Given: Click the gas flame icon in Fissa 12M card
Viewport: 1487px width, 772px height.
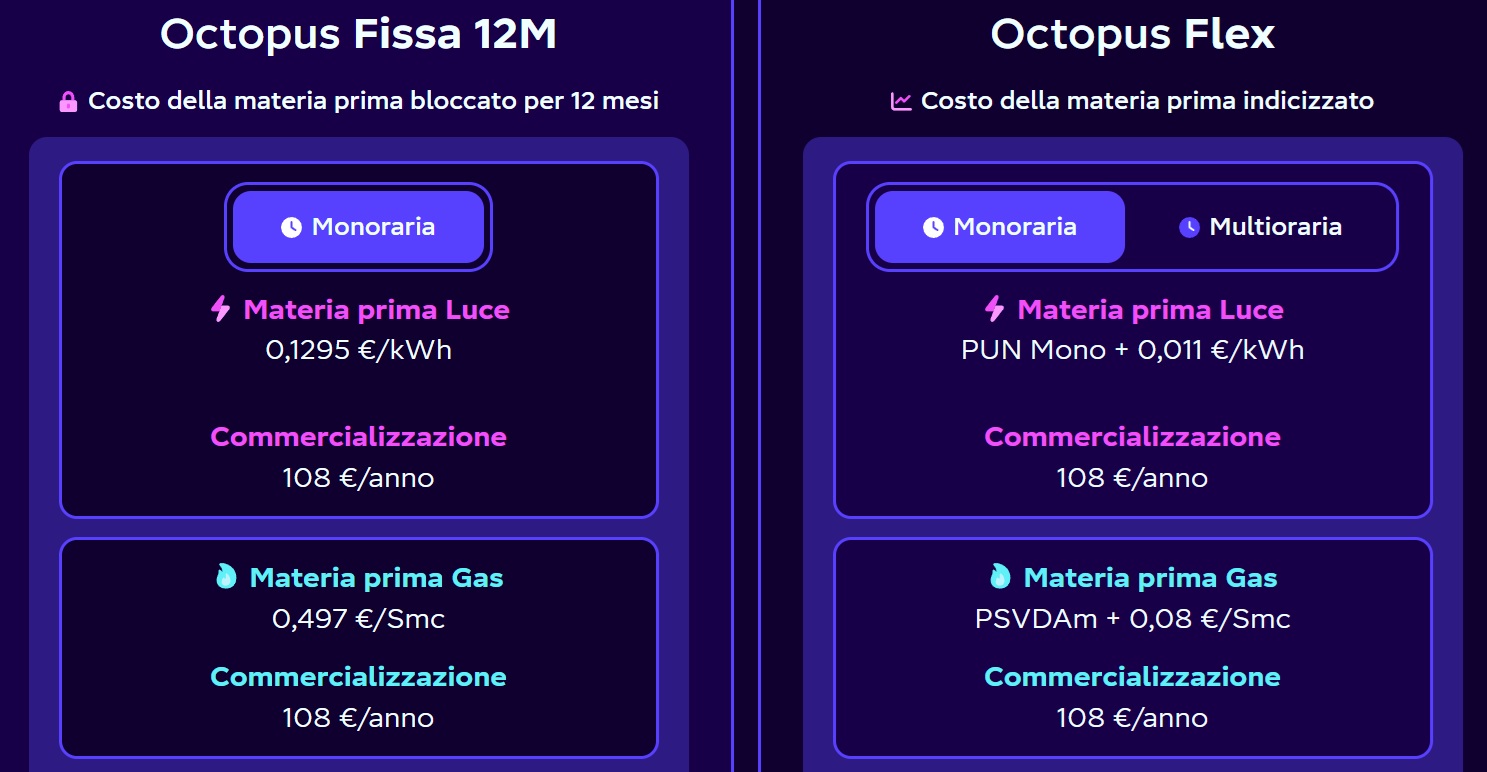Looking at the screenshot, I should [226, 576].
